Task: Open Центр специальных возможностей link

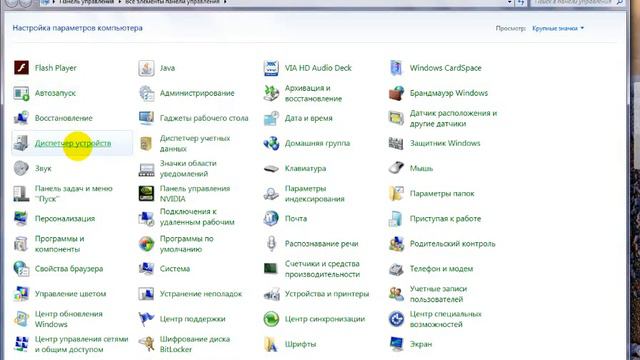Action: [x=445, y=319]
